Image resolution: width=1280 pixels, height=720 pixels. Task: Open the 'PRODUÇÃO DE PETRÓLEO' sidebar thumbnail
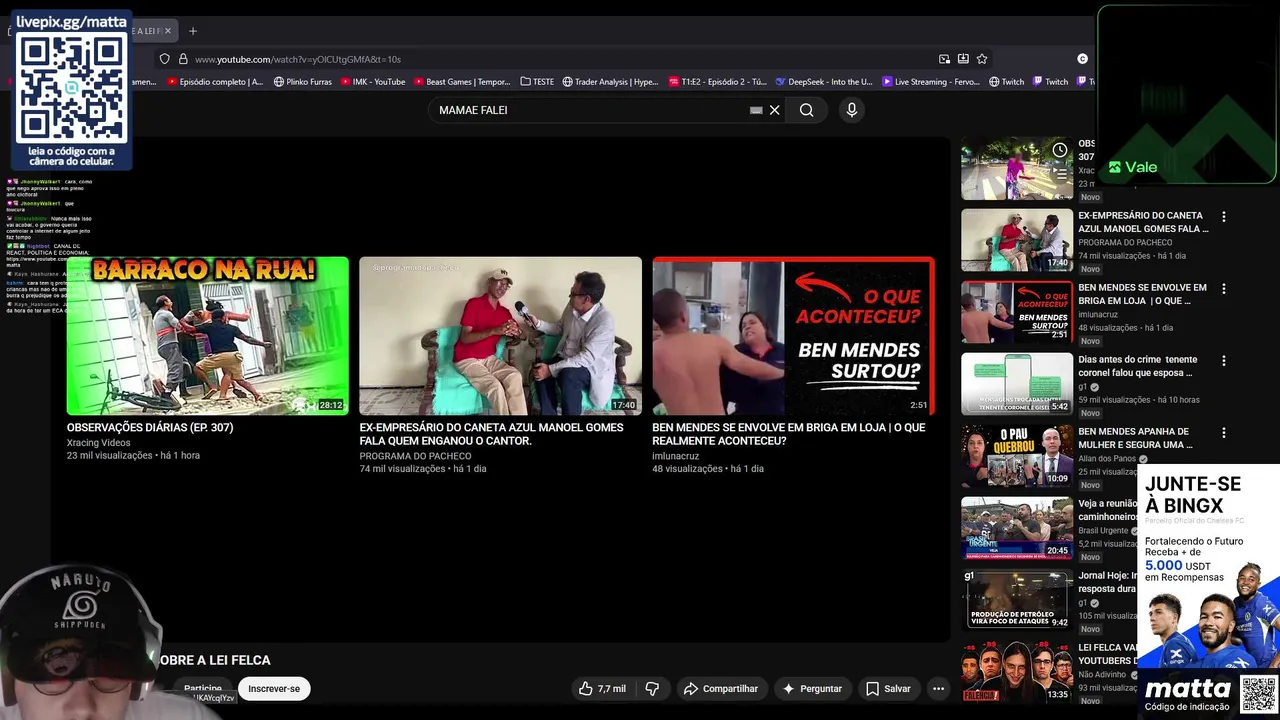(1017, 600)
